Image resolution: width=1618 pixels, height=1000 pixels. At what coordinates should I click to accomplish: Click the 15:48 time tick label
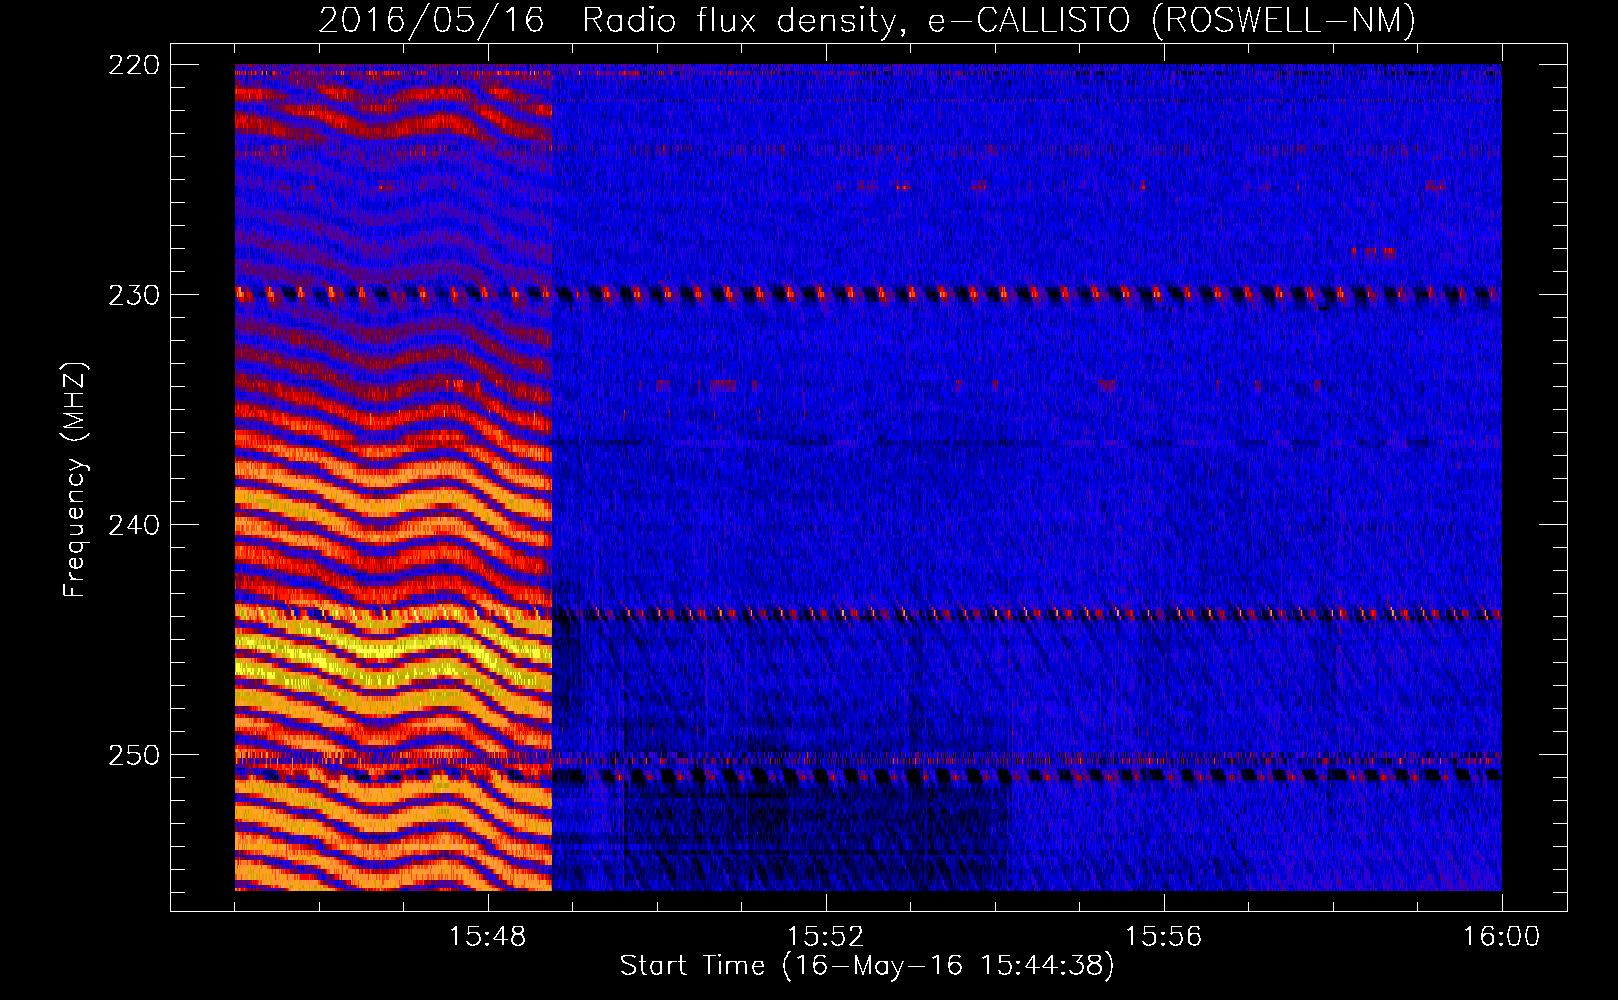(487, 936)
